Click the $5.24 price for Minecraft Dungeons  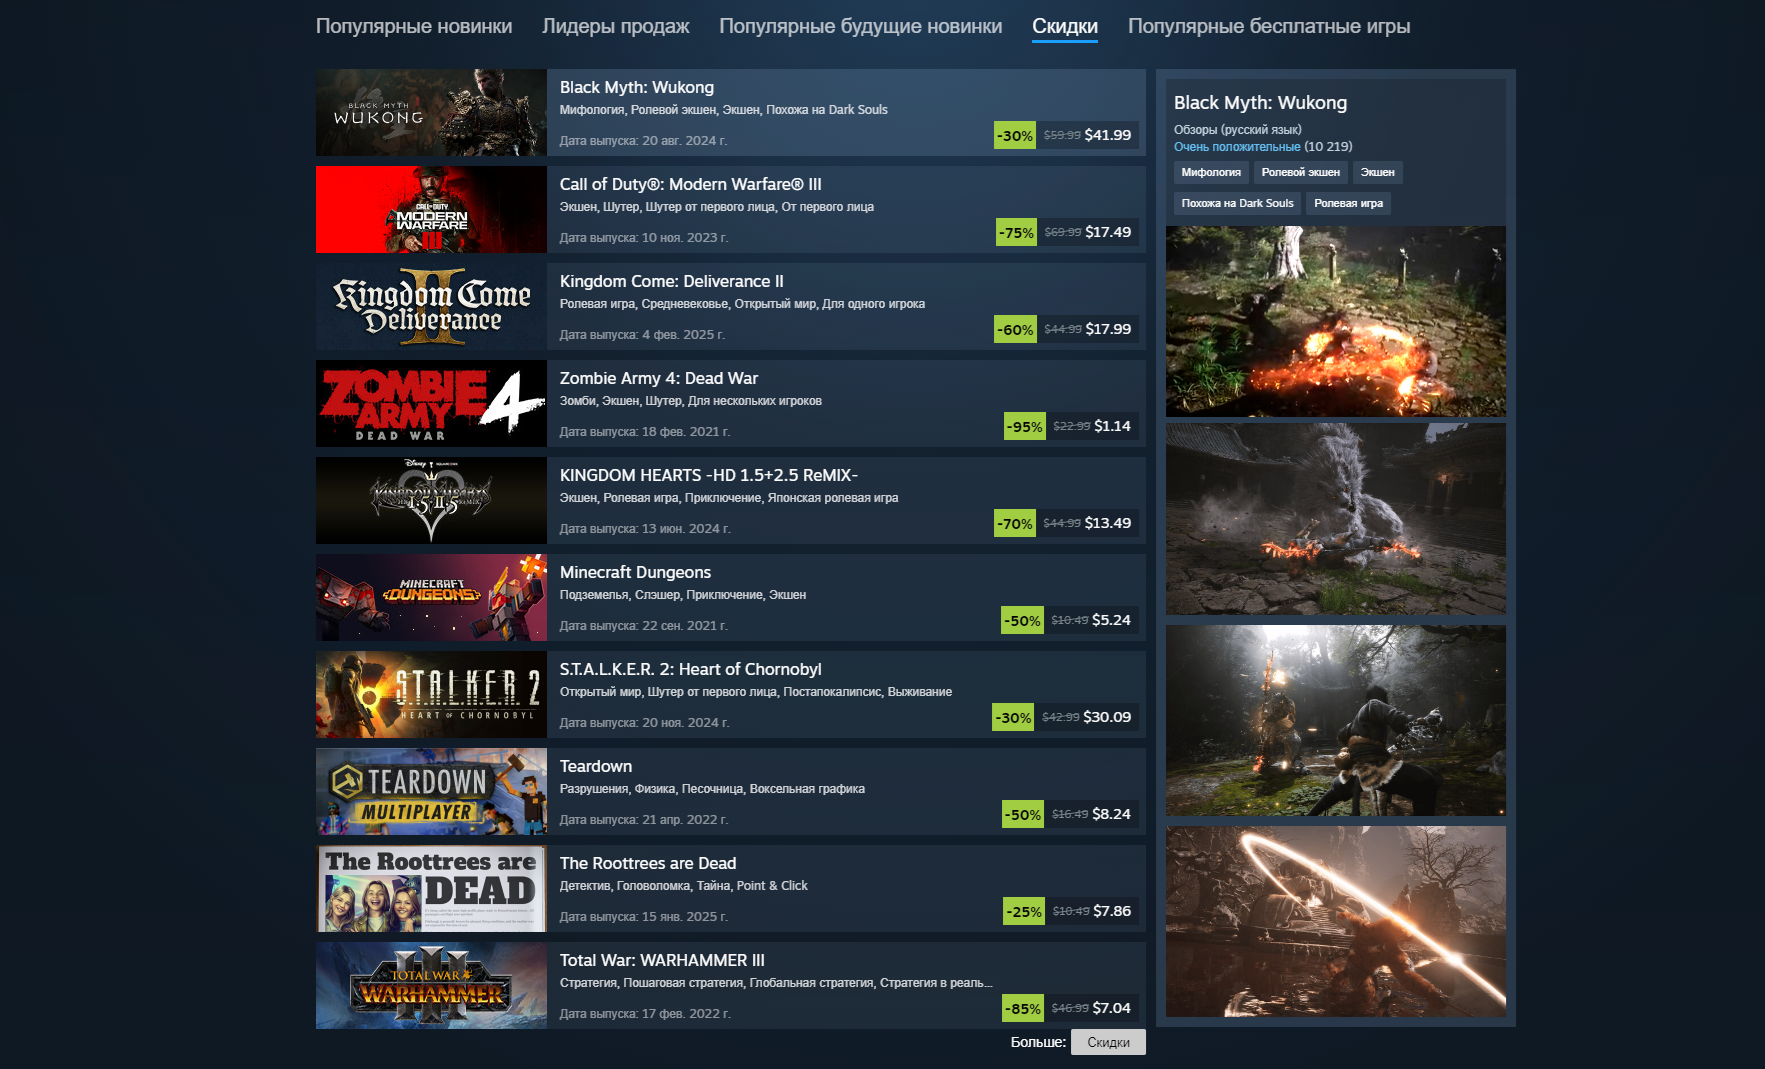coord(1112,620)
